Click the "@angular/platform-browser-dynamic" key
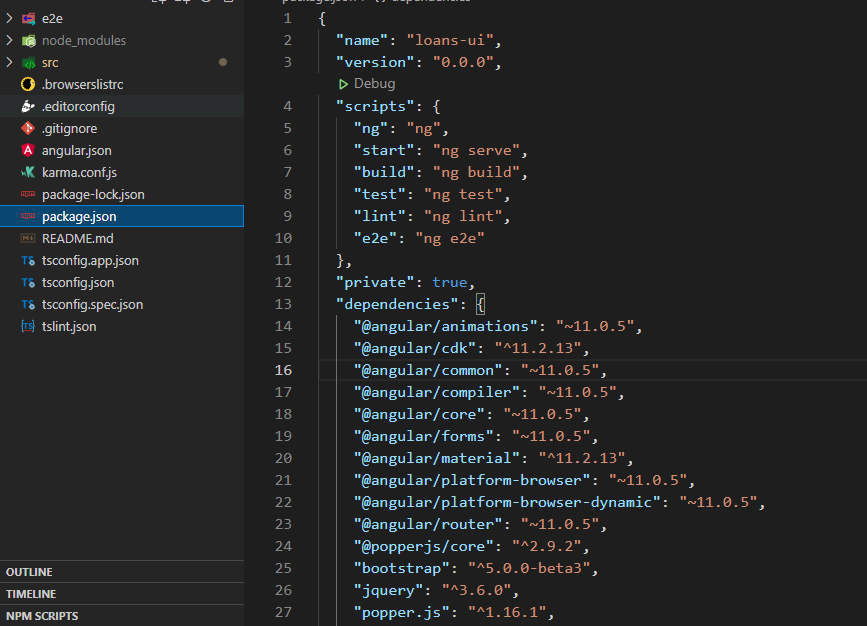The width and height of the screenshot is (867, 626). (x=507, y=502)
